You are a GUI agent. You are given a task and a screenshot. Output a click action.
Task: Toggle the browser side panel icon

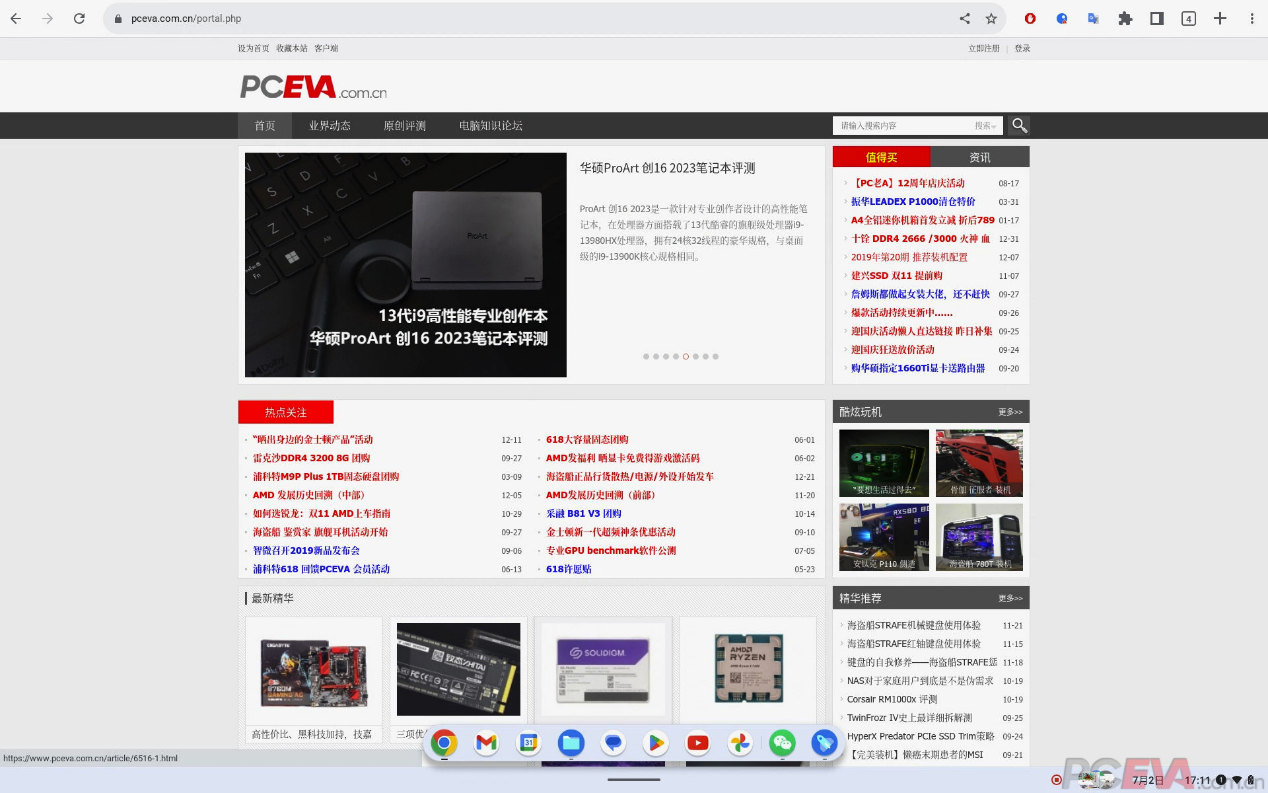point(1155,18)
